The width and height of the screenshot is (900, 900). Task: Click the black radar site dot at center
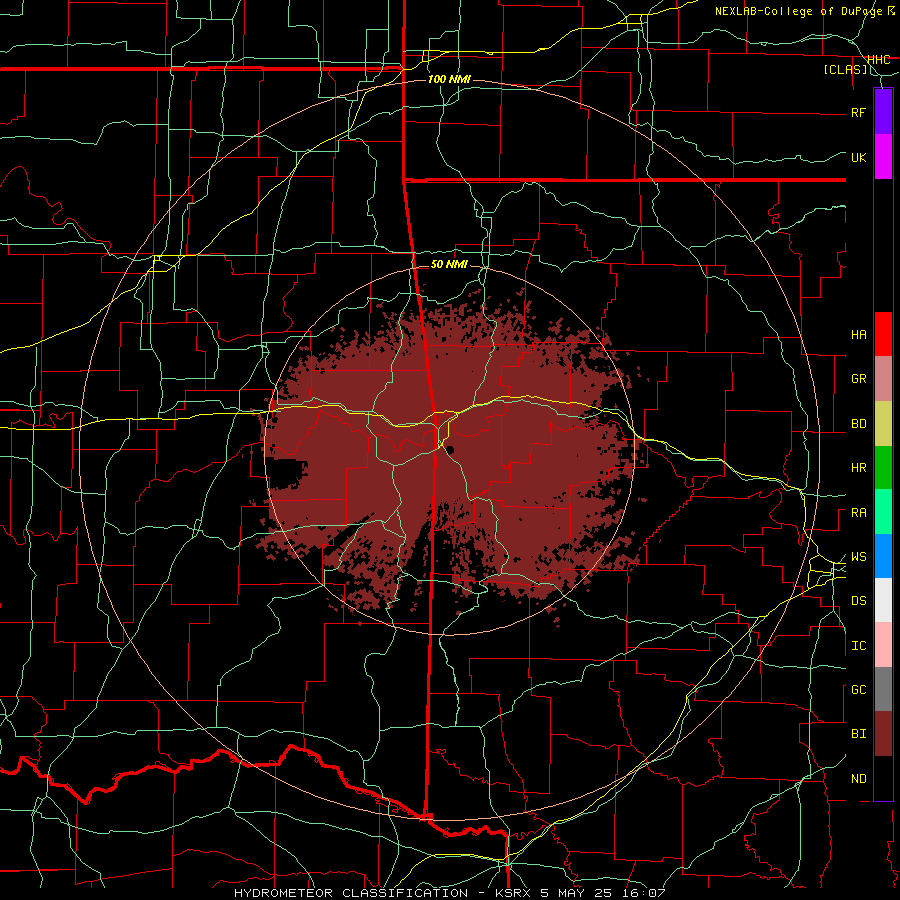pos(449,449)
